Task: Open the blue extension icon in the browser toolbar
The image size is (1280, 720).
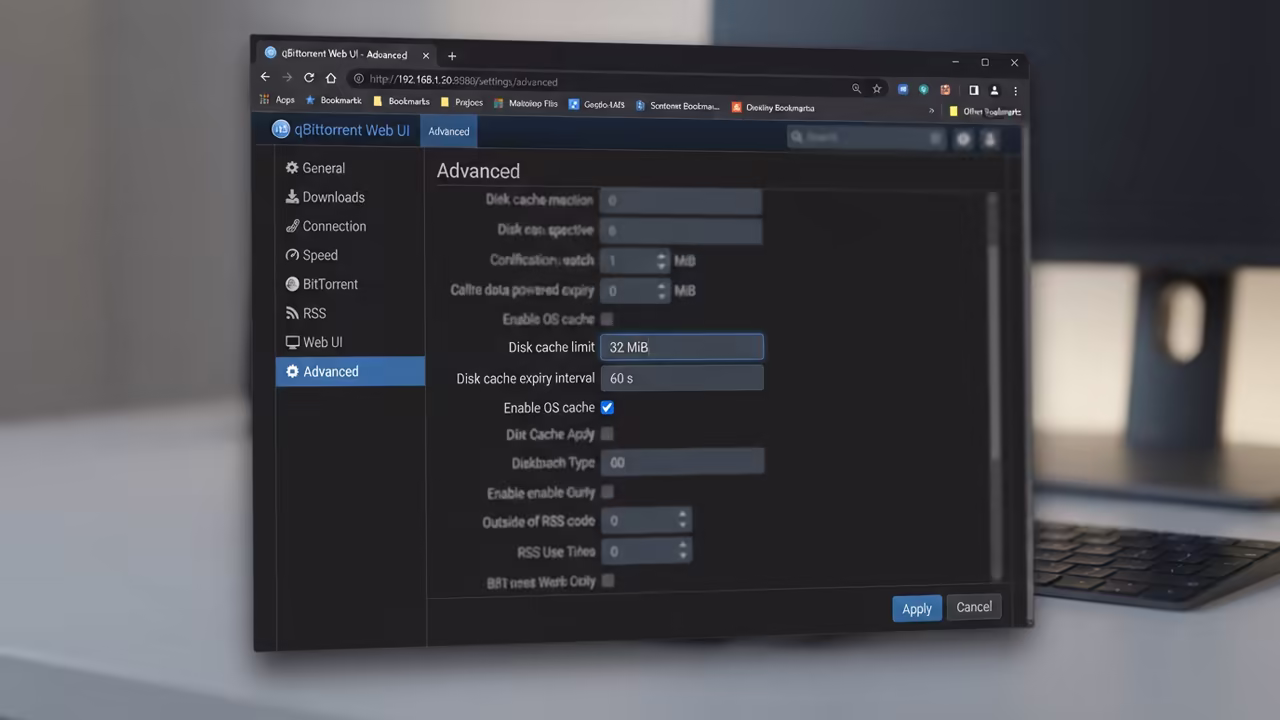Action: [903, 89]
